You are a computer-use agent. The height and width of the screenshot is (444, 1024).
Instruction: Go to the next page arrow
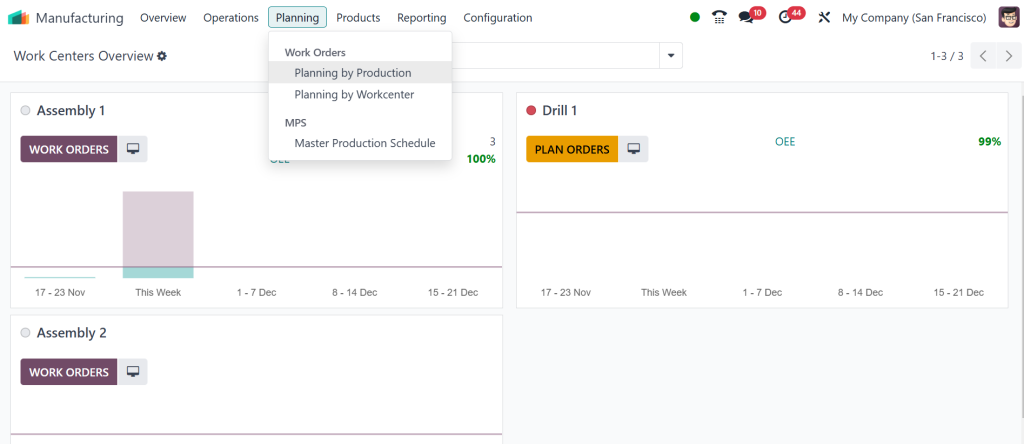click(1008, 56)
